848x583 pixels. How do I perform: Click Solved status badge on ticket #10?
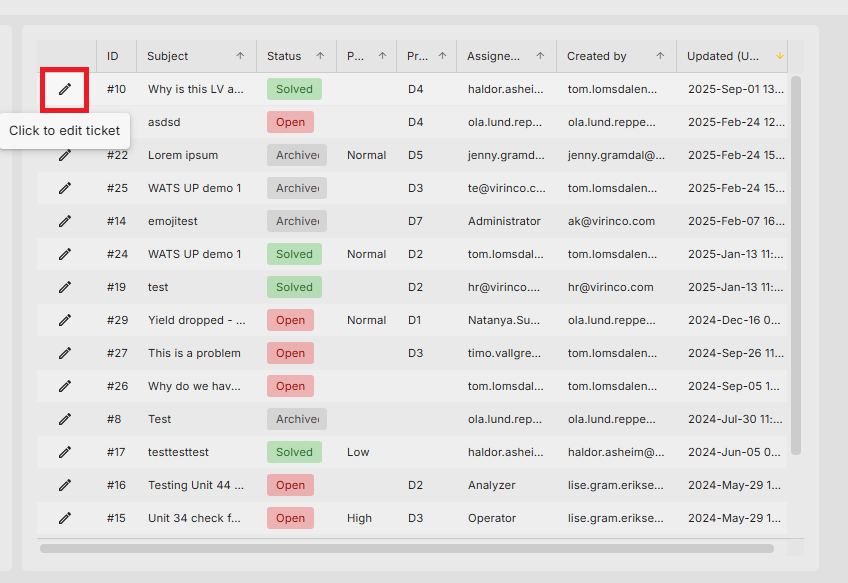[294, 89]
